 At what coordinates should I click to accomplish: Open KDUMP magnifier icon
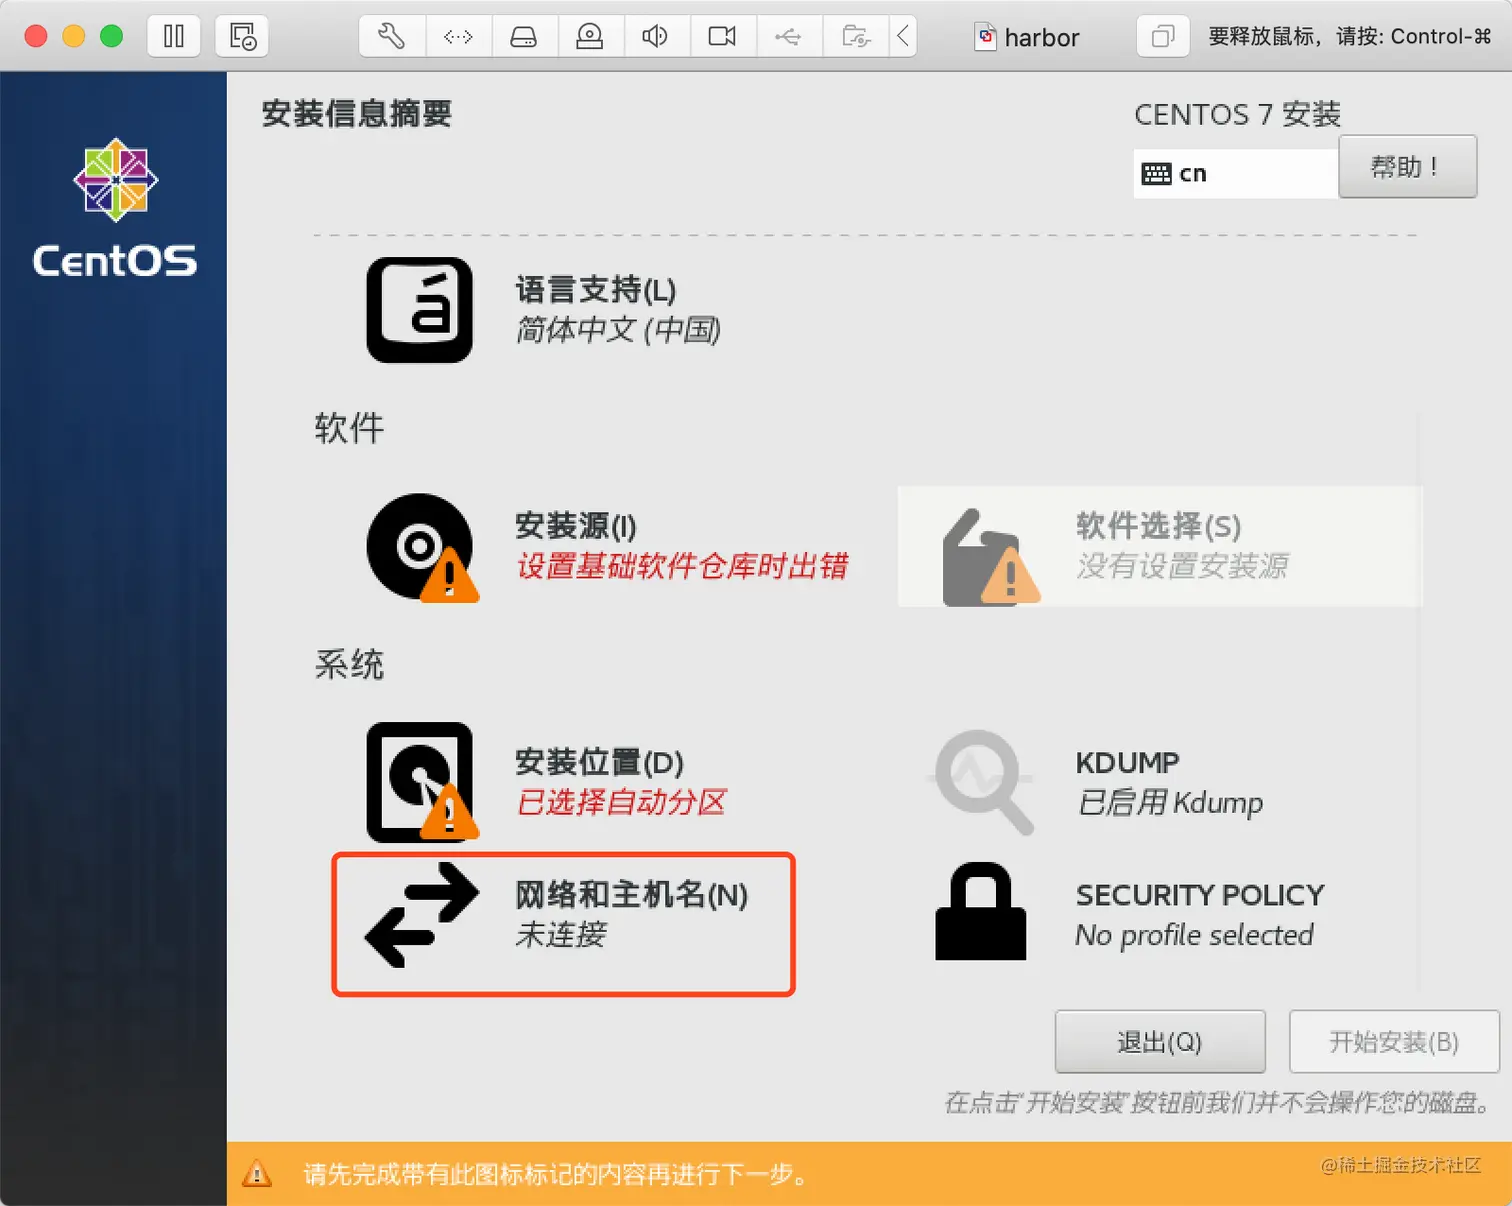coord(983,781)
